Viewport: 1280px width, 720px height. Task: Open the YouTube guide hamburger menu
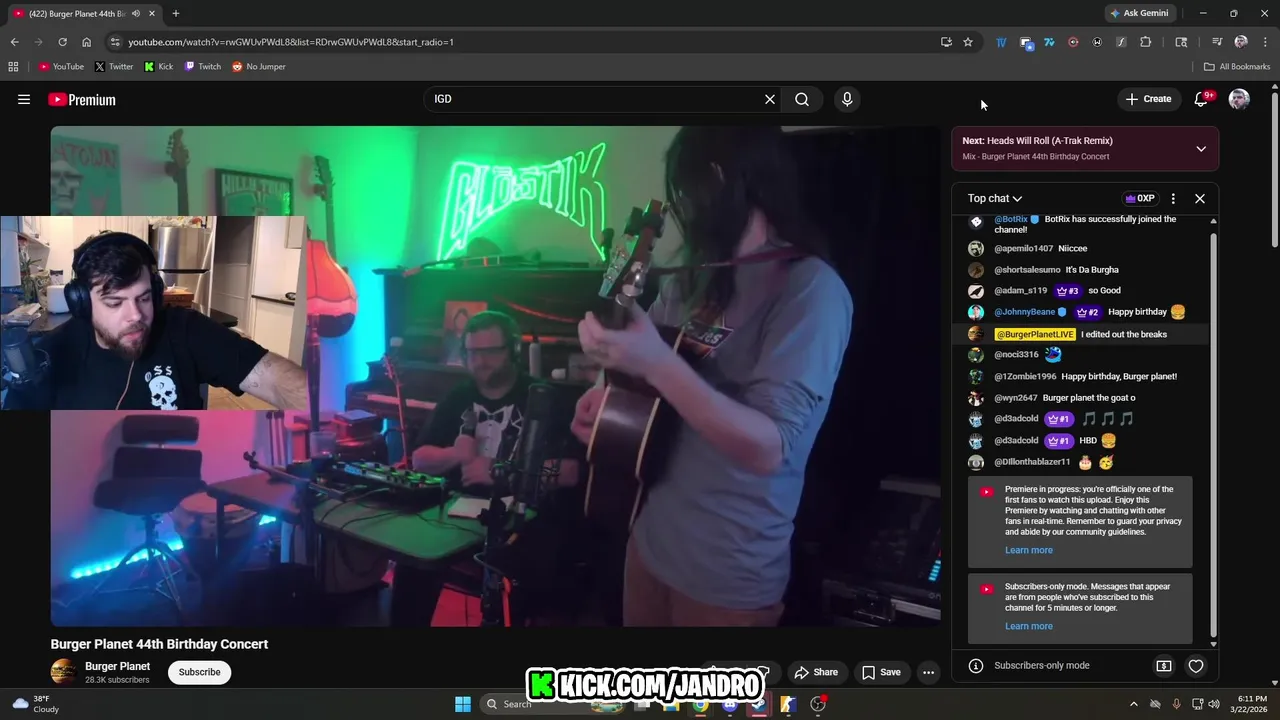(24, 99)
